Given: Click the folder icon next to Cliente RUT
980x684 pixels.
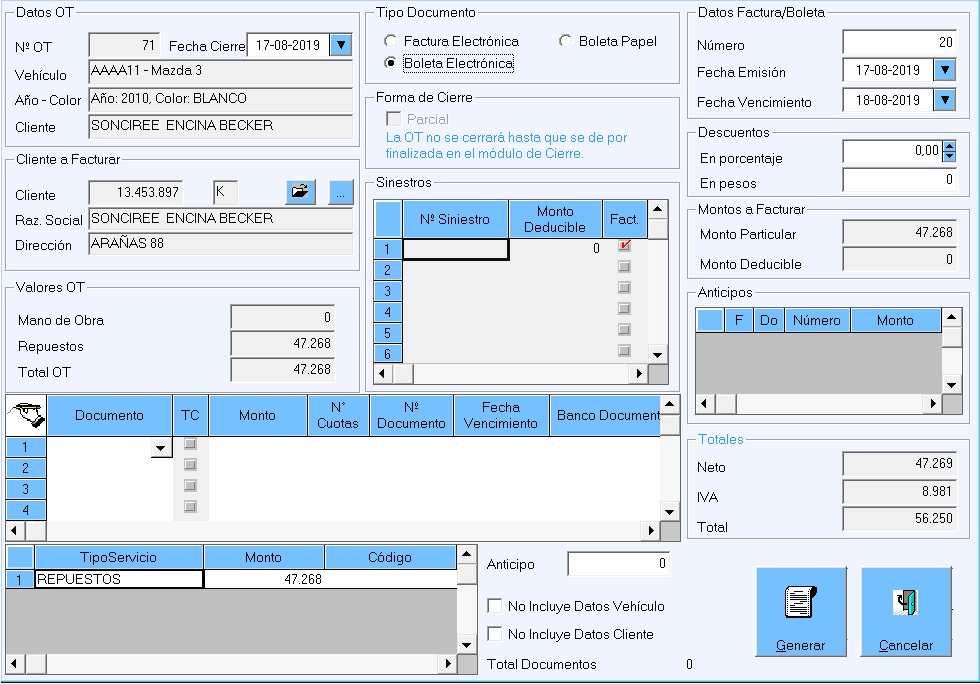Looking at the screenshot, I should (x=301, y=193).
